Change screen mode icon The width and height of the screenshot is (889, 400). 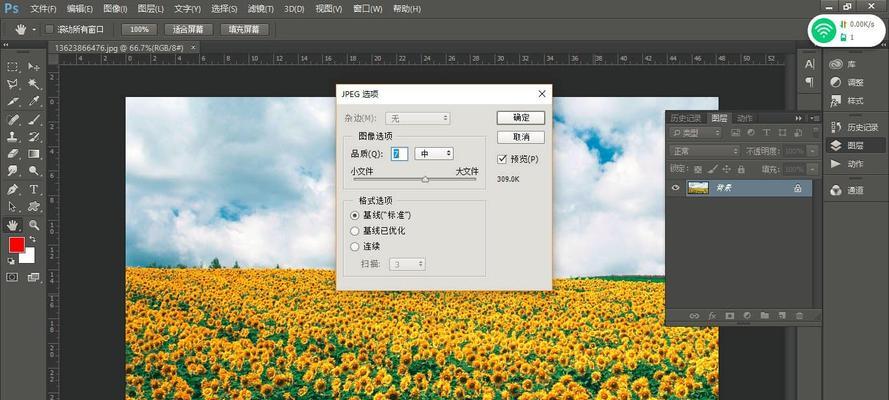33,277
